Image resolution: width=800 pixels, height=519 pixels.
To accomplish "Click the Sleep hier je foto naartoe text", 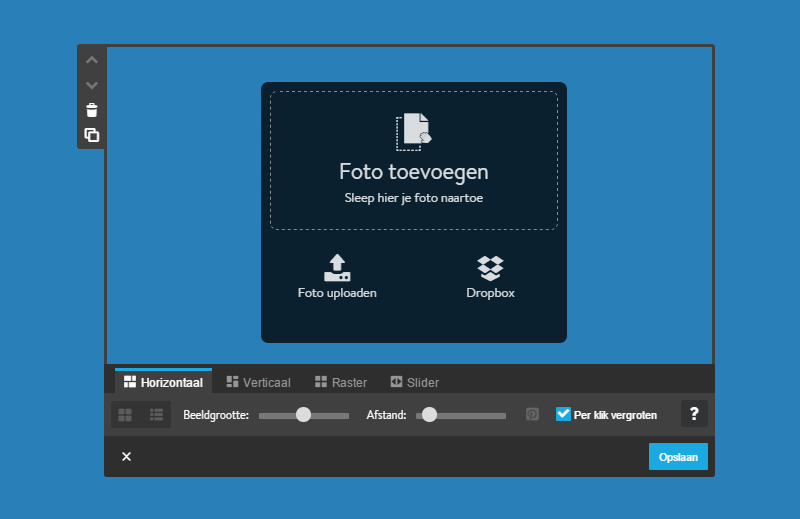I will [x=414, y=198].
